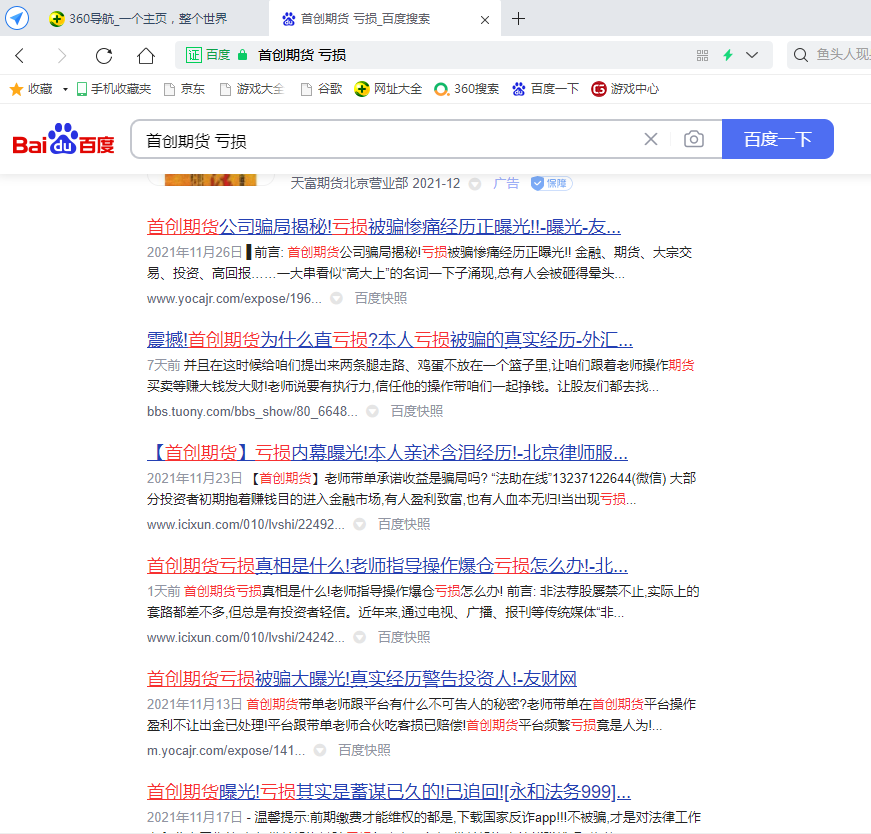Click the 证 certificate badge in address bar
This screenshot has width=871, height=834.
194,55
